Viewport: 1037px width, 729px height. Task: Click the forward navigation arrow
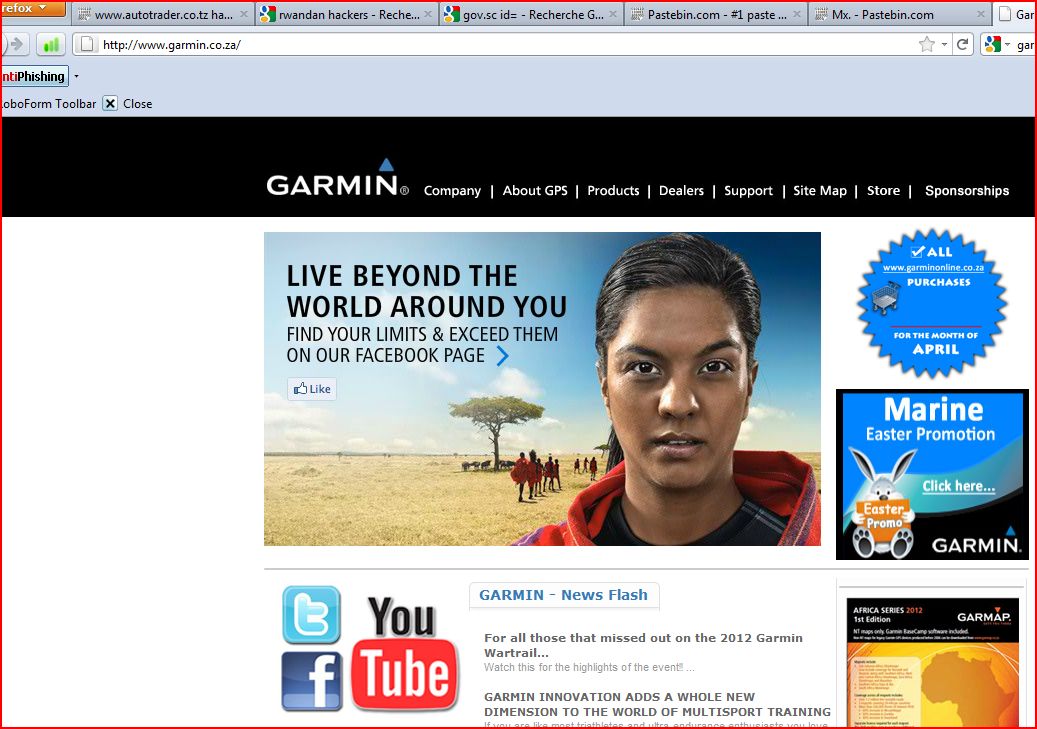coord(16,44)
